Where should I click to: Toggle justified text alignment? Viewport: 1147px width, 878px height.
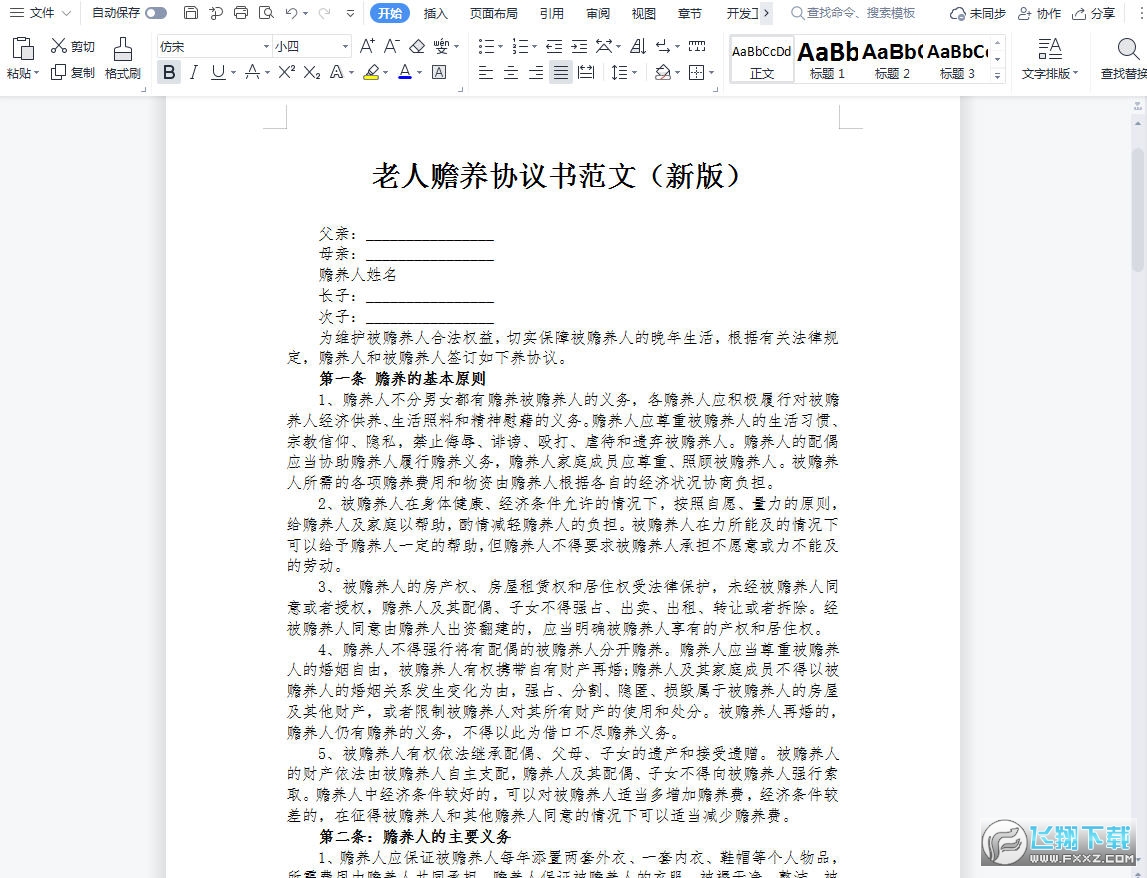coord(560,72)
